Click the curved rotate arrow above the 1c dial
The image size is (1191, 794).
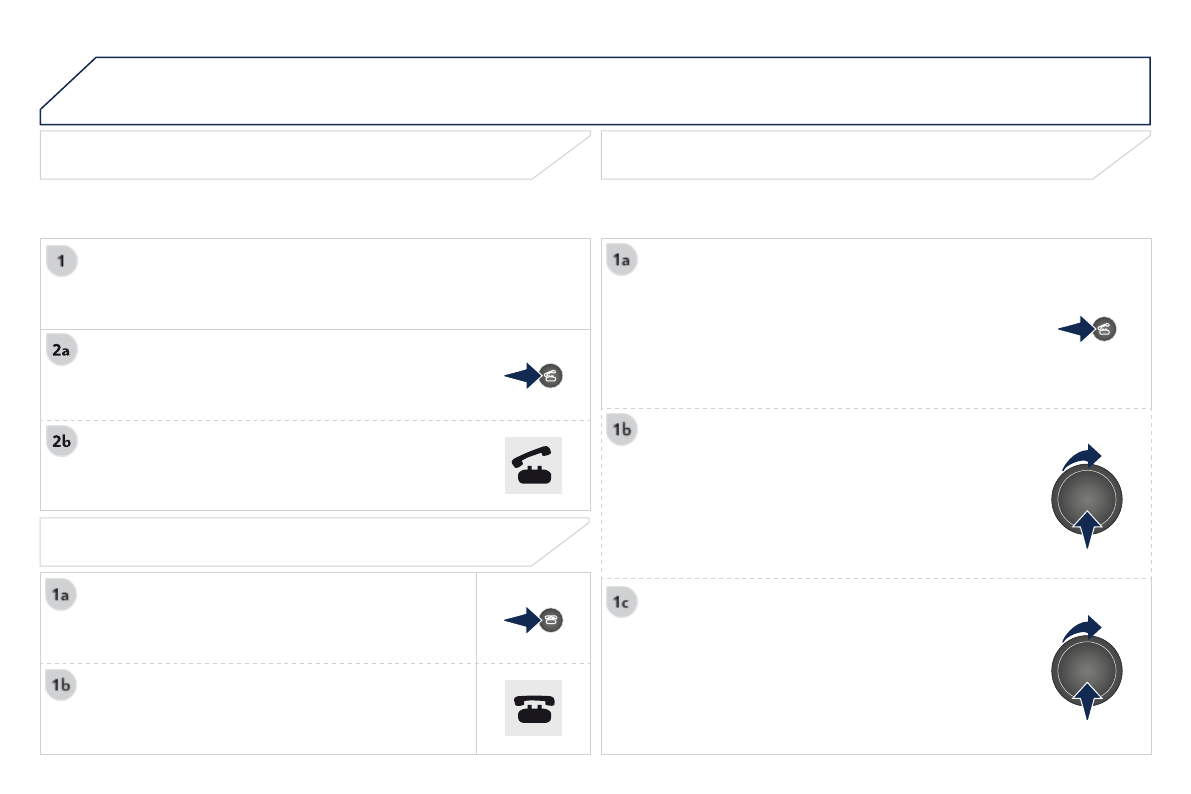point(1082,627)
